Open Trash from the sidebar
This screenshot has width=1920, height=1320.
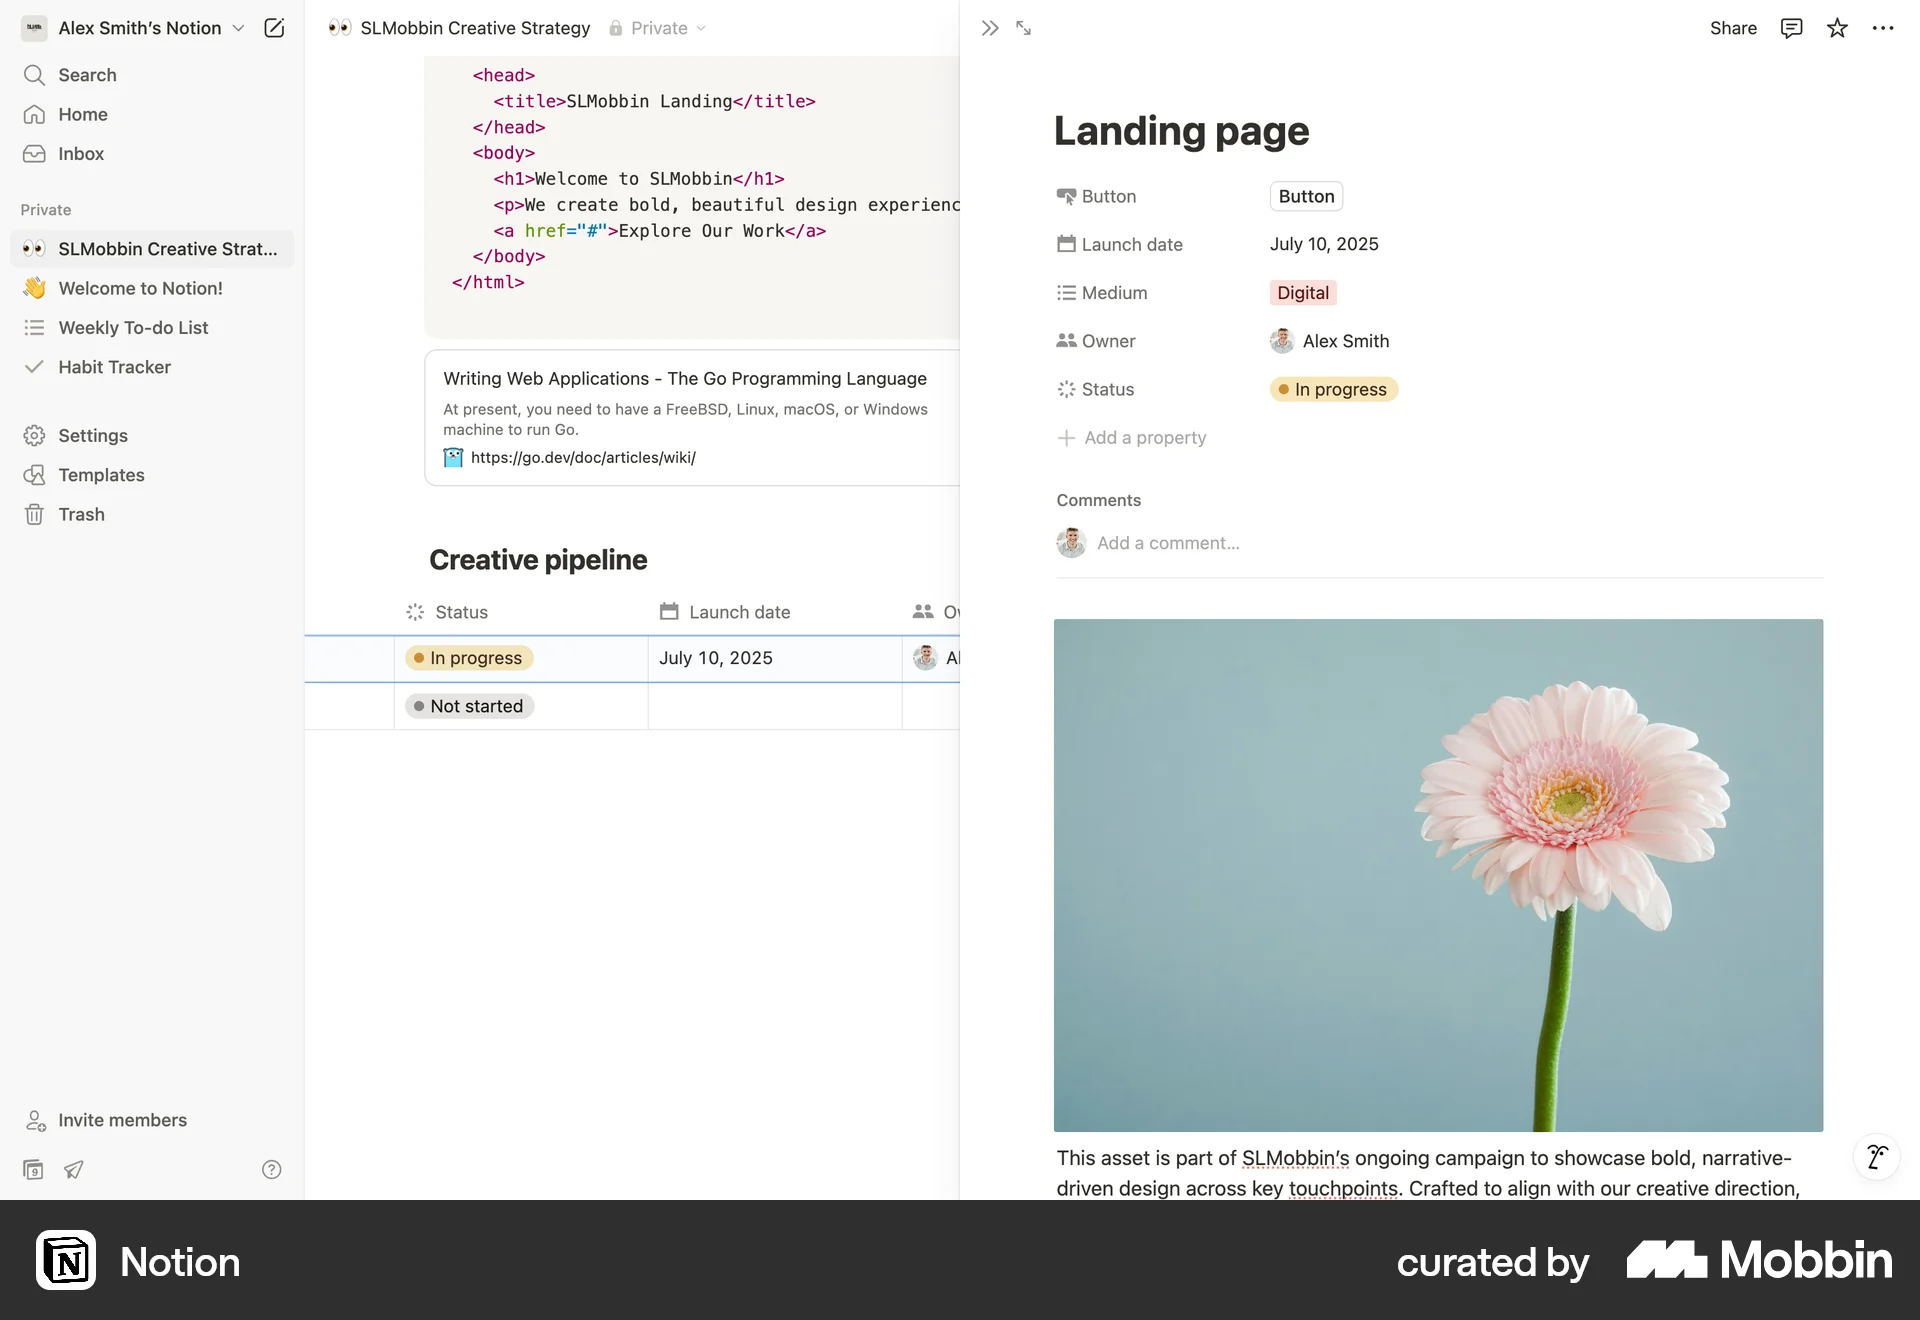click(79, 514)
